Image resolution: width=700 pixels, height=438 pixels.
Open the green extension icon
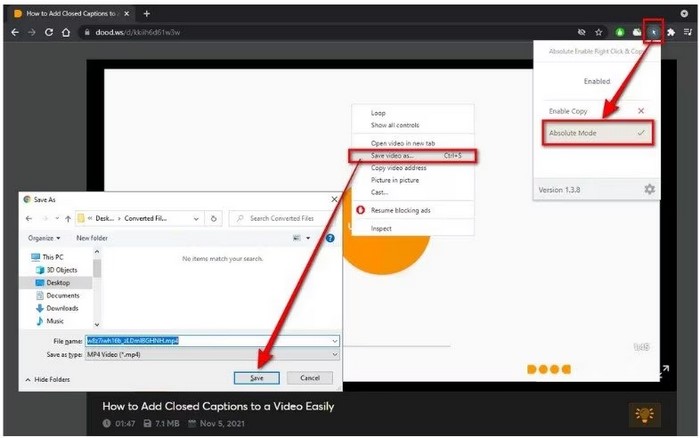[x=620, y=32]
